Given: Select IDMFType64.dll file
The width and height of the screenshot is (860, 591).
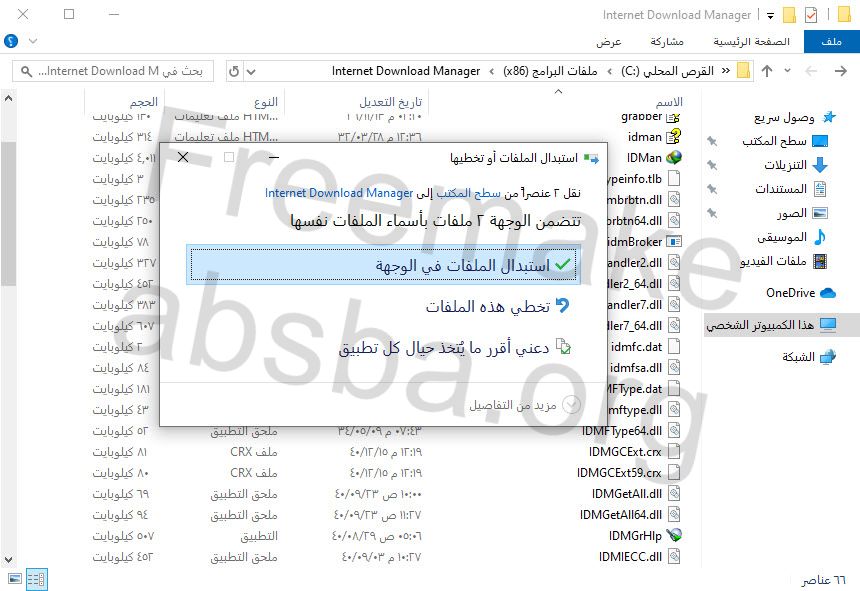Looking at the screenshot, I should pyautogui.click(x=631, y=431).
